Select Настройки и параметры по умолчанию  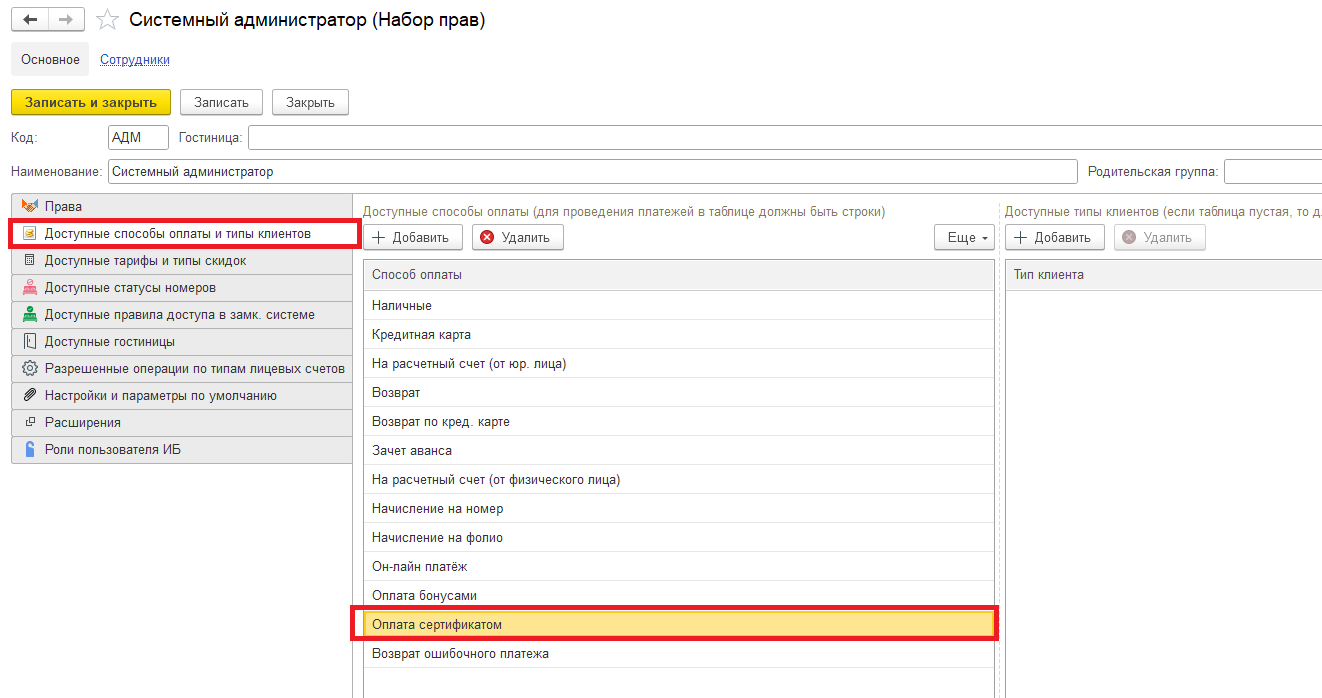(x=182, y=395)
